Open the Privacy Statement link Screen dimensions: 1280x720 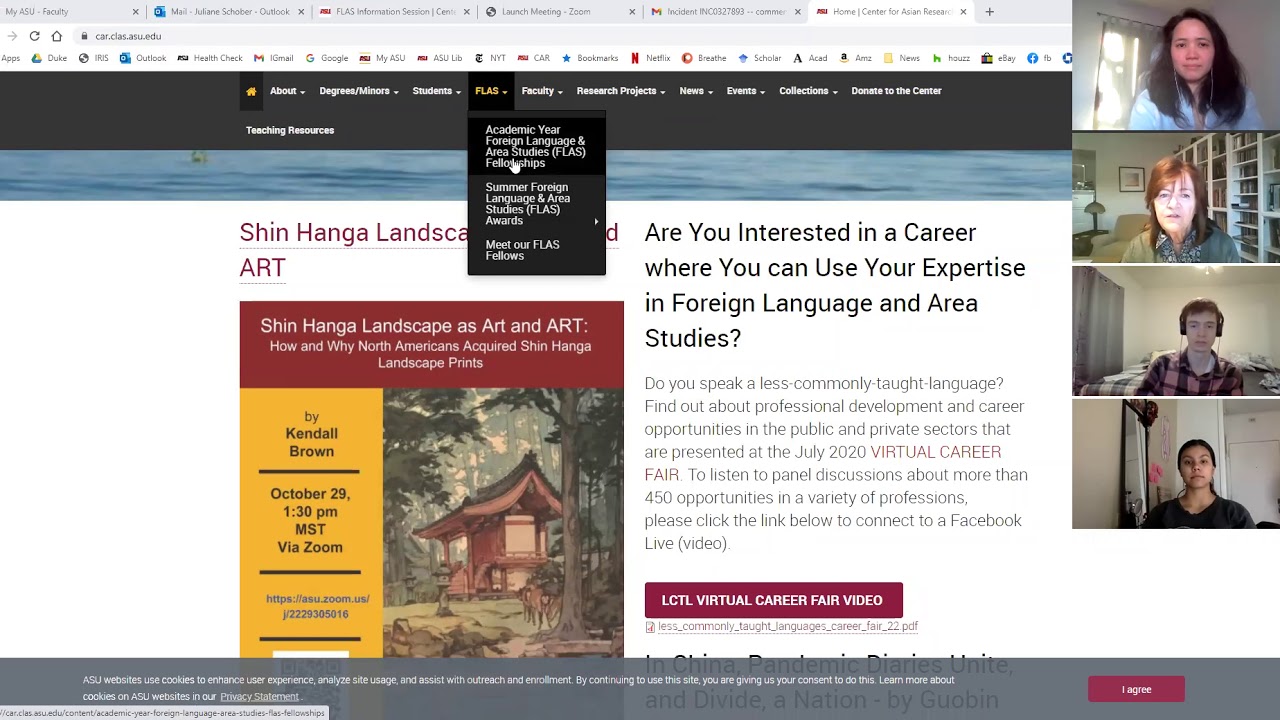259,697
